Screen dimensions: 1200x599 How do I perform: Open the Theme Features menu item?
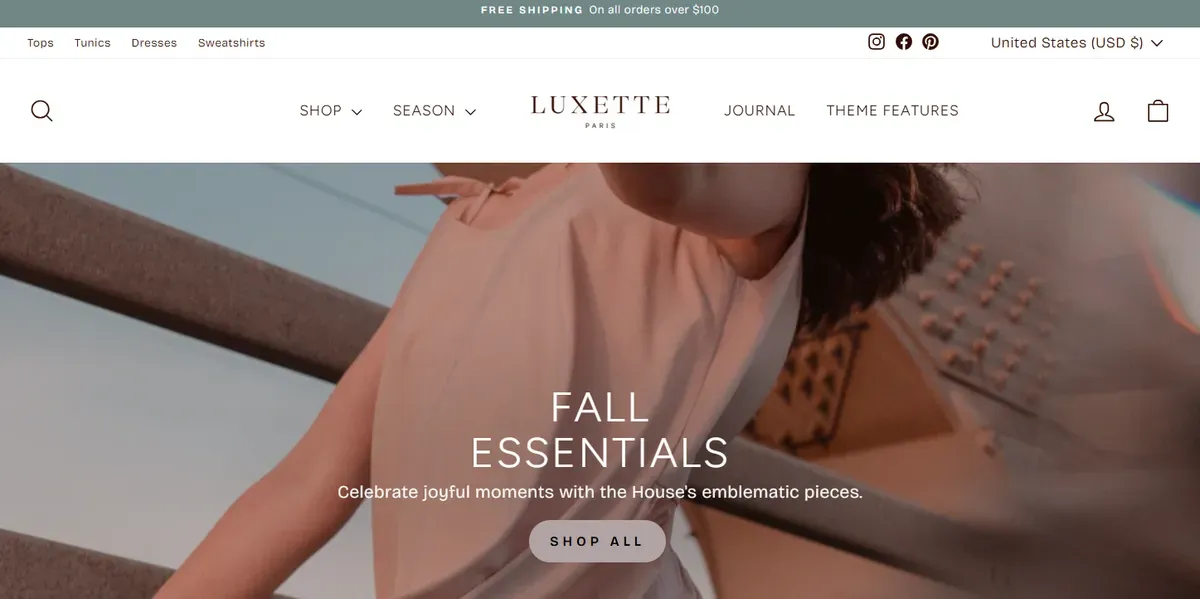892,111
